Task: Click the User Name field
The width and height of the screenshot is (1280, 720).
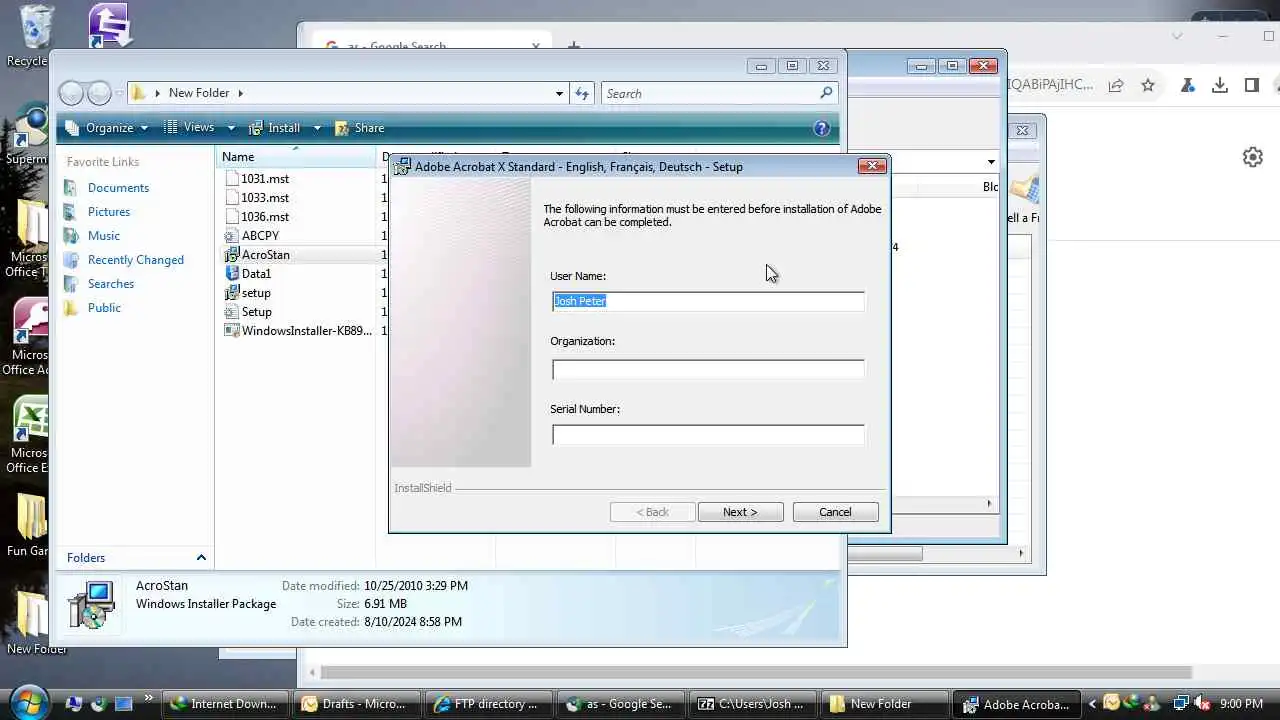Action: coord(708,301)
